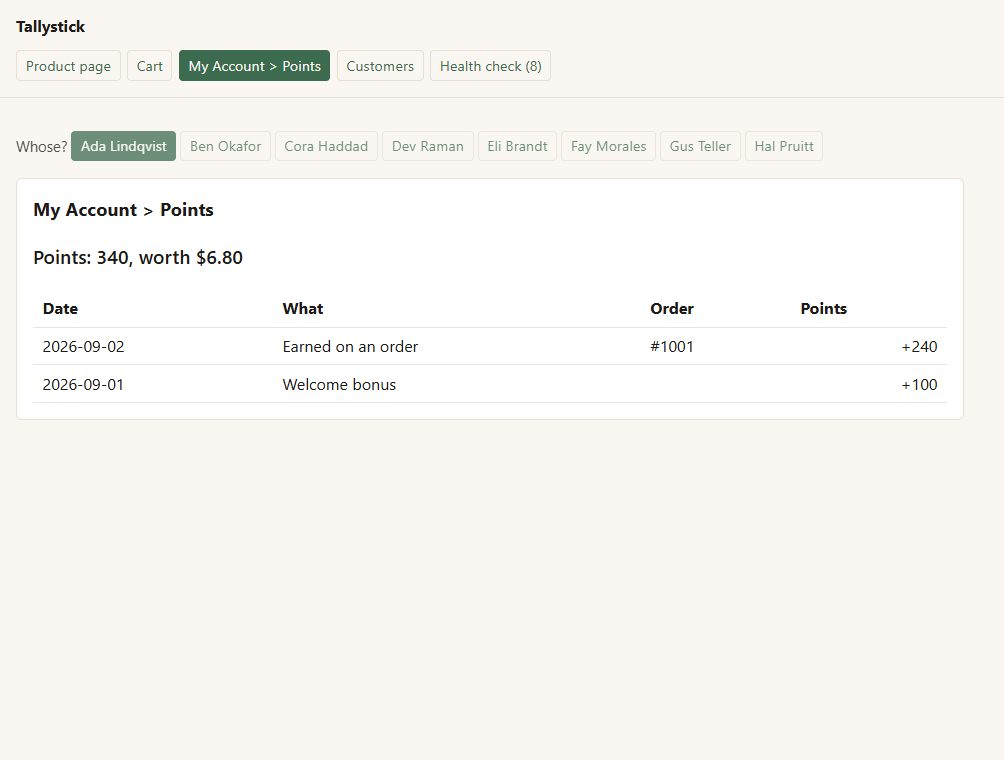Click 'Welcome bonus' entry

tap(339, 385)
